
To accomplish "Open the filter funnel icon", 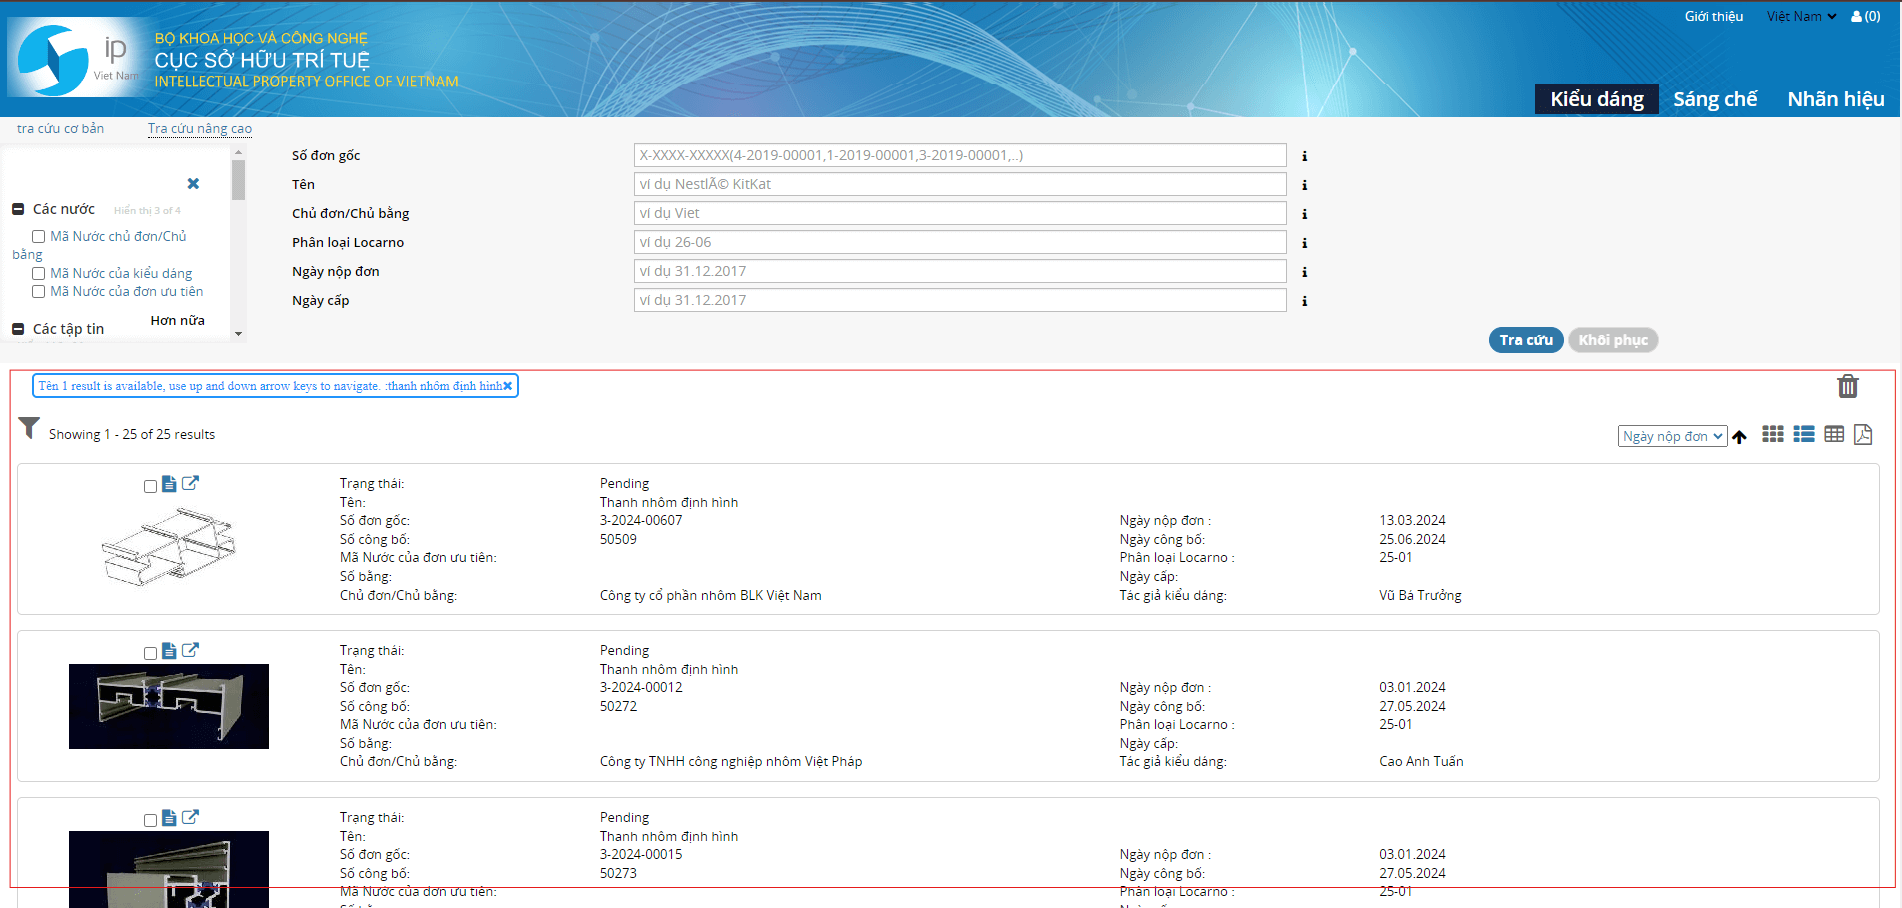I will click(29, 429).
